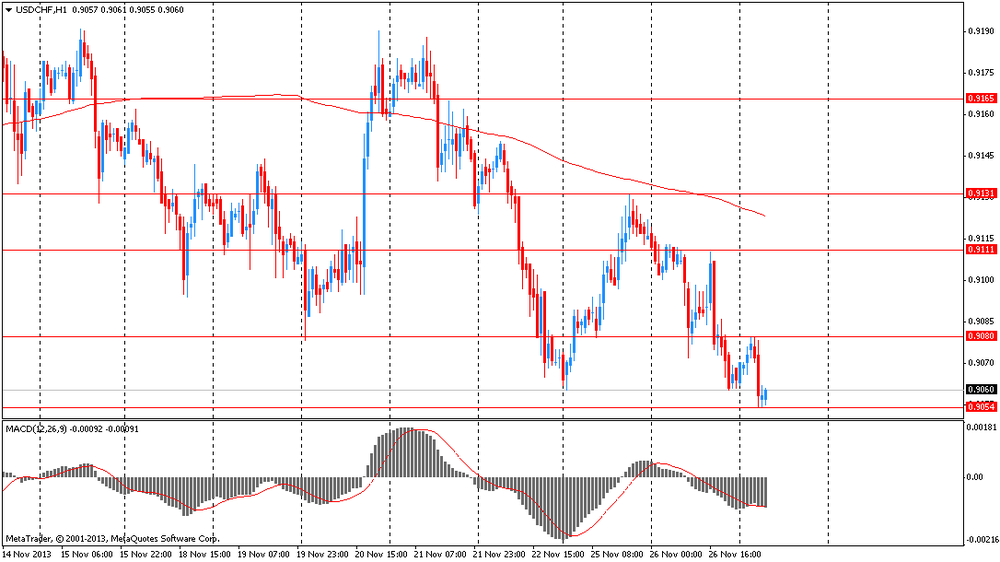This screenshot has width=1000, height=562.
Task: Click the current price 0.9060 label
Action: pyautogui.click(x=980, y=390)
